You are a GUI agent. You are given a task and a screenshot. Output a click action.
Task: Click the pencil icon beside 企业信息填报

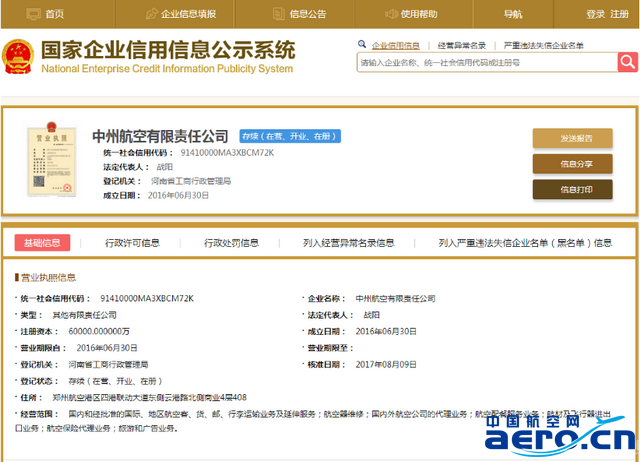151,14
